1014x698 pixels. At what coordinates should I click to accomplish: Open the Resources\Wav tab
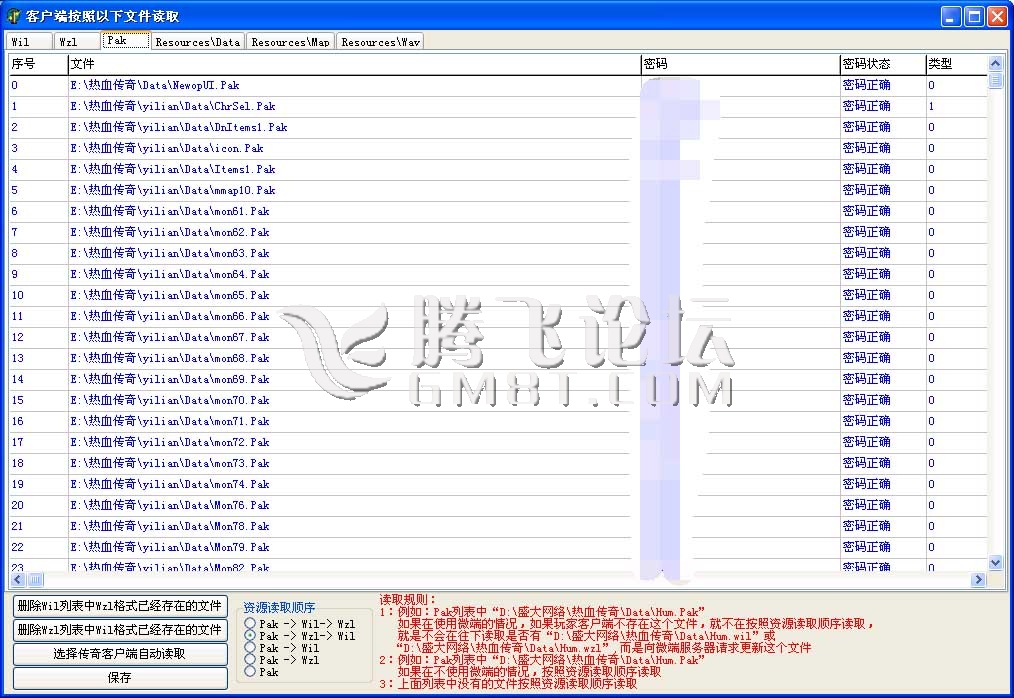tap(380, 42)
